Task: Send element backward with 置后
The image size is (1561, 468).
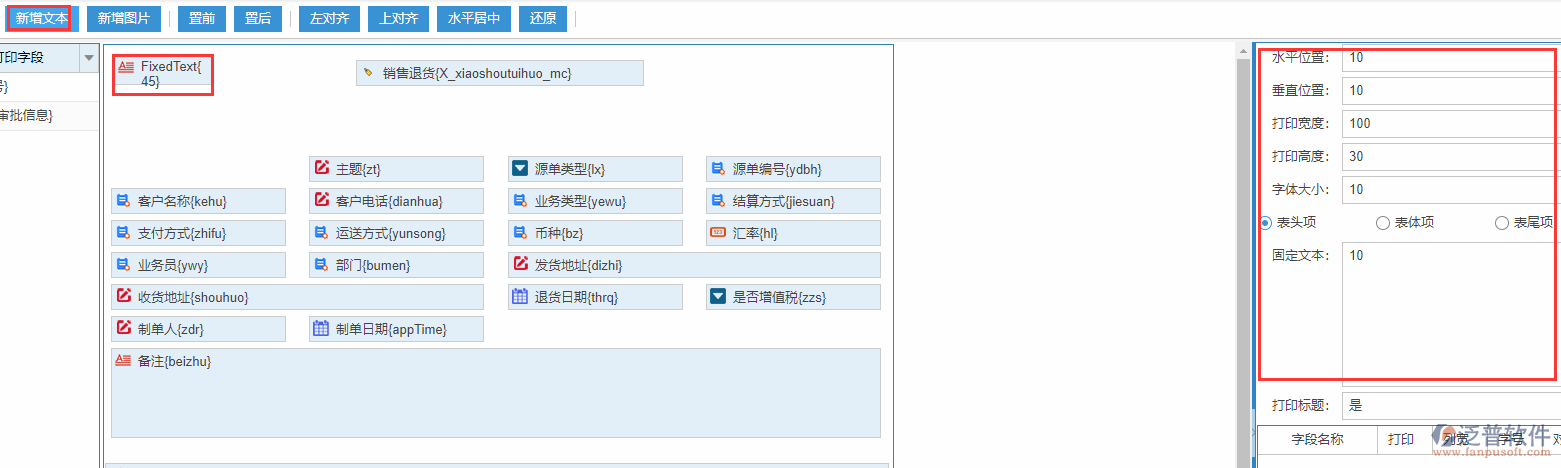Action: point(259,18)
